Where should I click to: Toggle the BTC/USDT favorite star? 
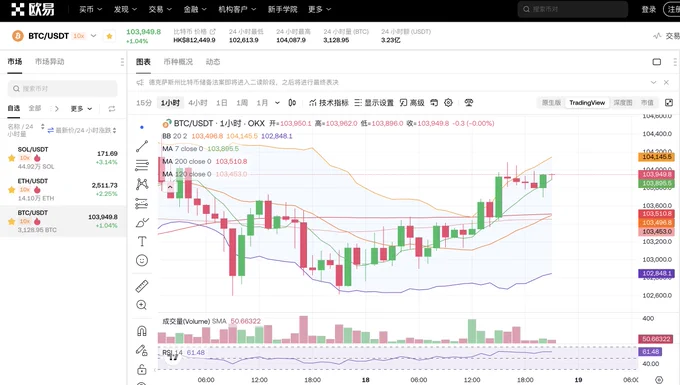109,36
